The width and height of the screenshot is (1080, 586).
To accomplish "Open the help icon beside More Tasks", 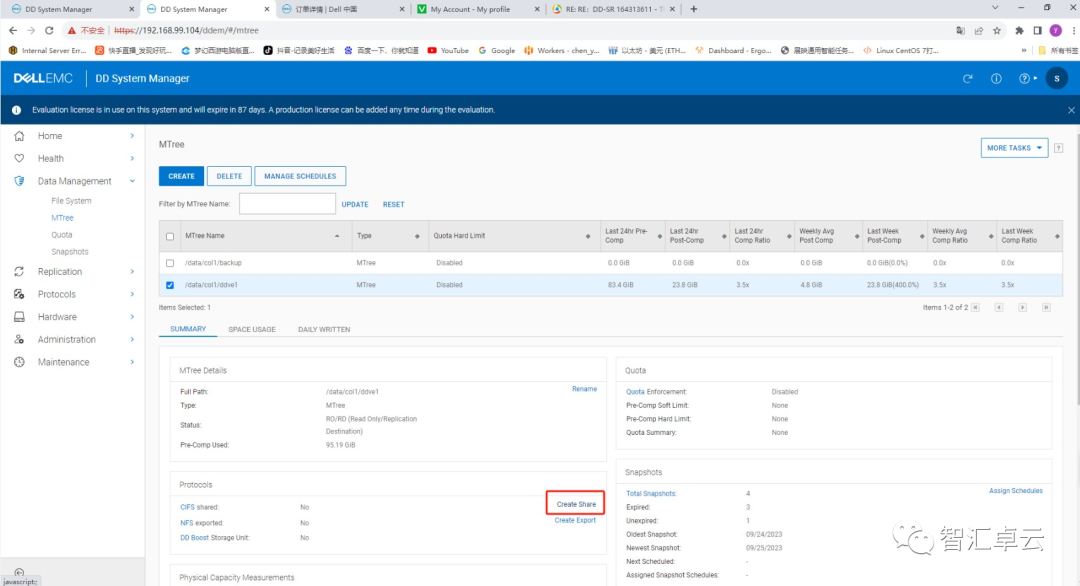I will (x=1059, y=148).
